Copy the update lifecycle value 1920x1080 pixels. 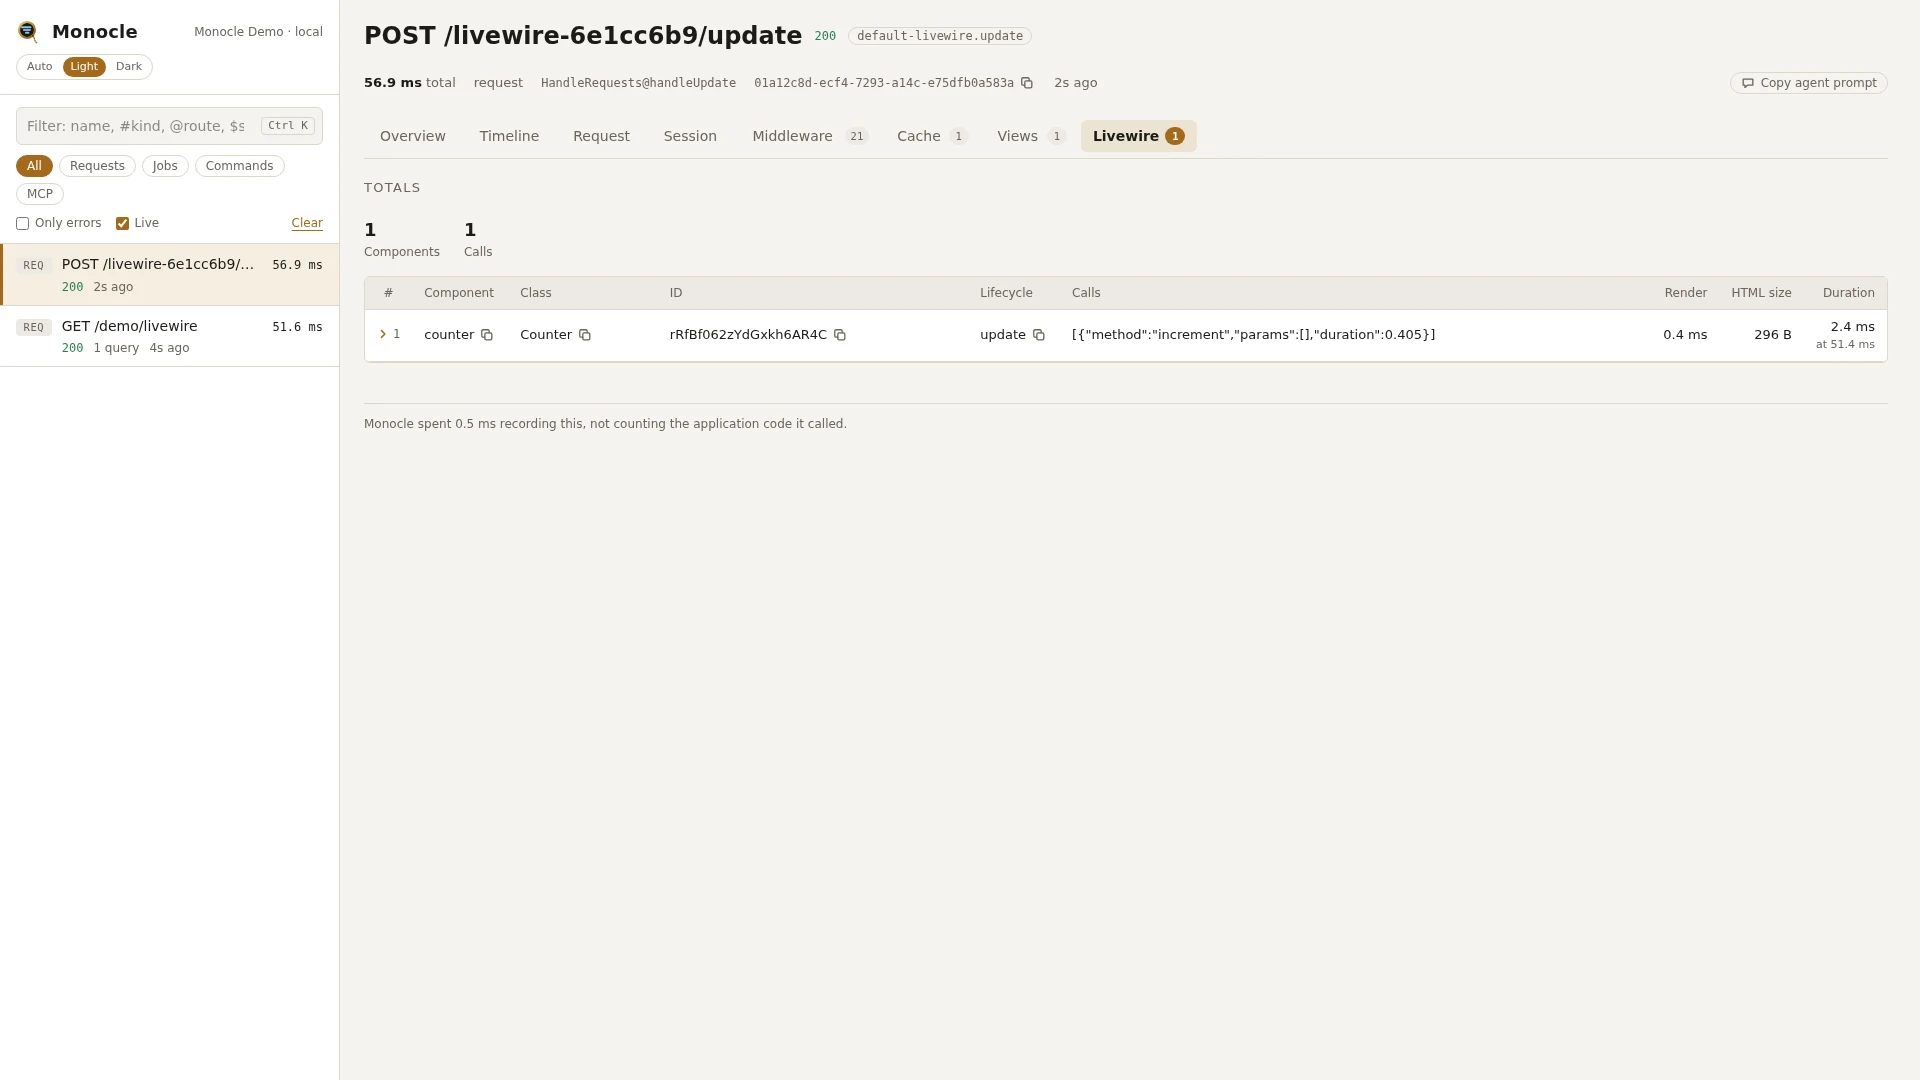pyautogui.click(x=1039, y=335)
